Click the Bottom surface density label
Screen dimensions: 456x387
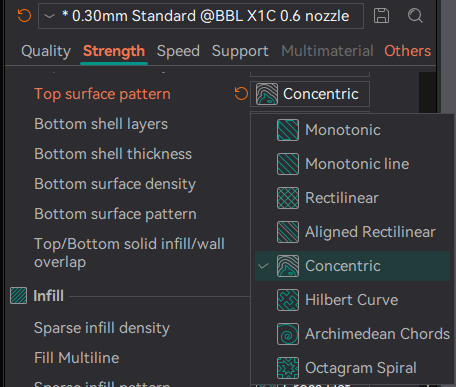point(115,184)
